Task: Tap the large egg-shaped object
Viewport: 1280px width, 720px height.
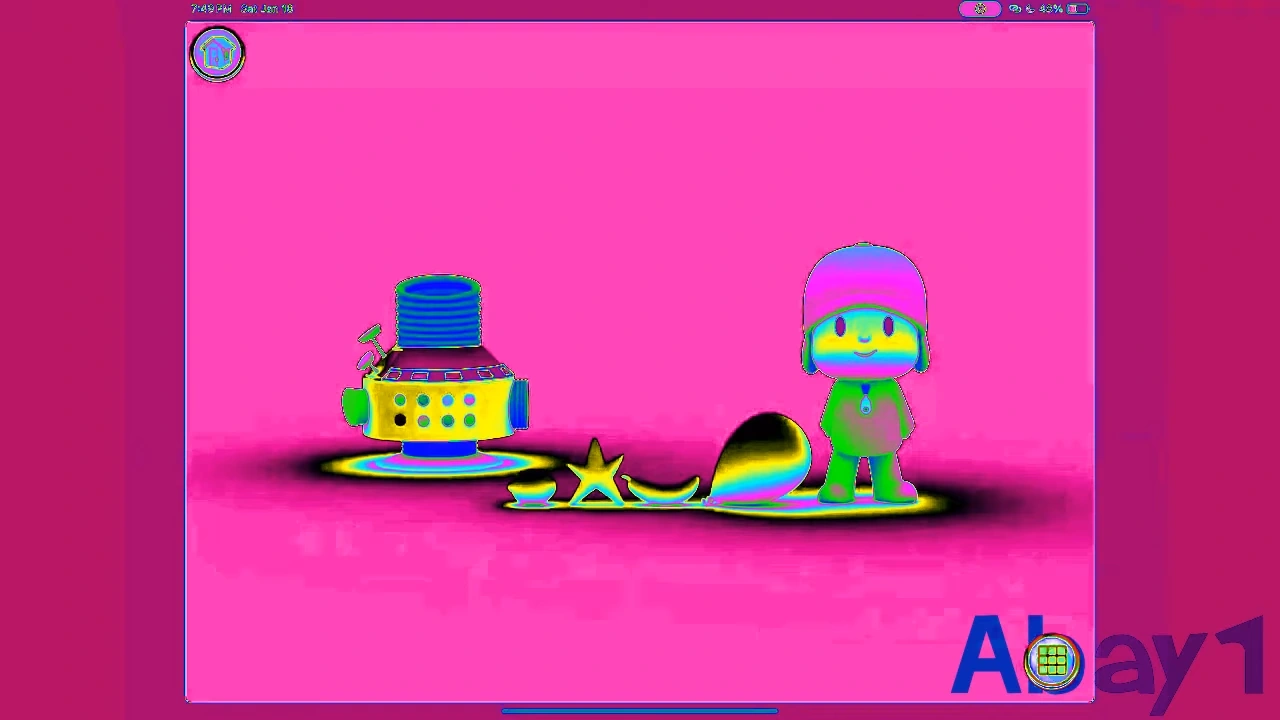Action: [760, 457]
